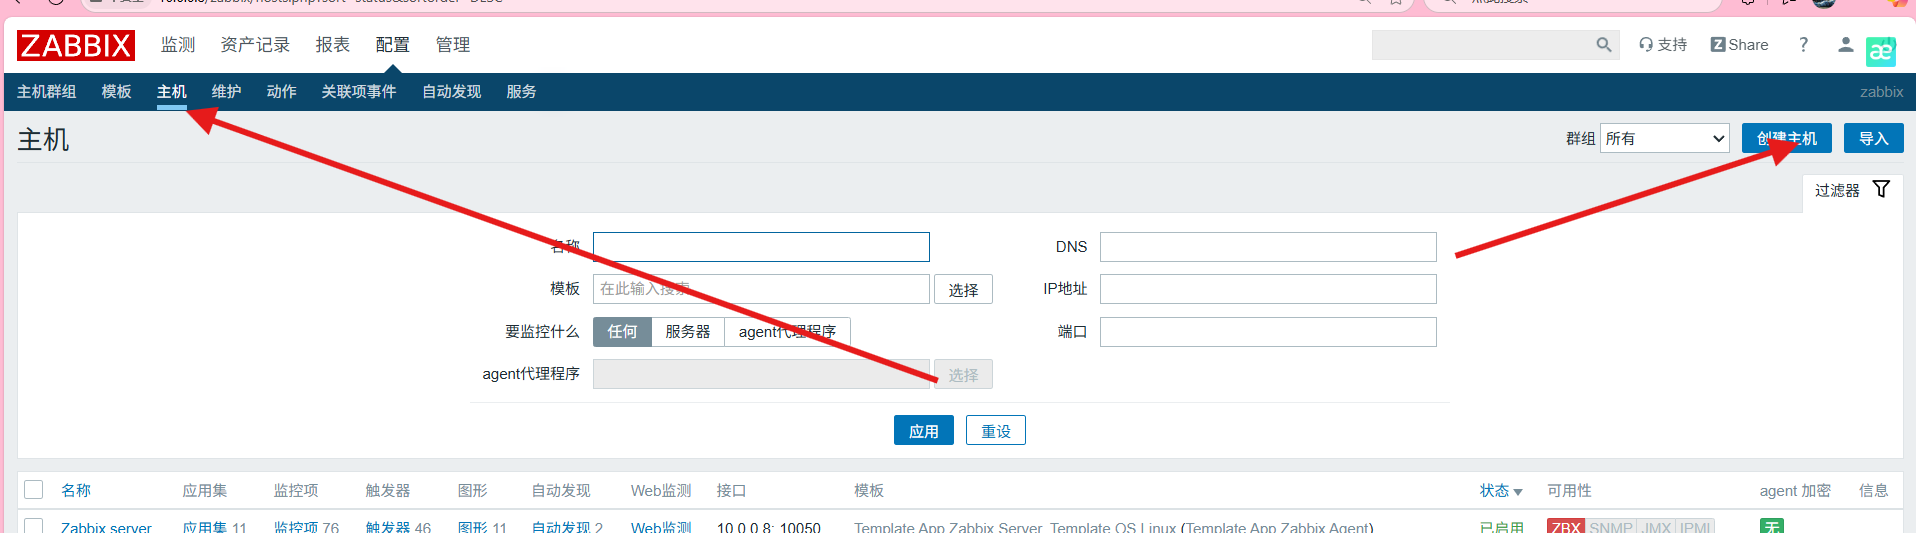Open 图形 link for Zabbix server
1916x533 pixels.
click(473, 527)
